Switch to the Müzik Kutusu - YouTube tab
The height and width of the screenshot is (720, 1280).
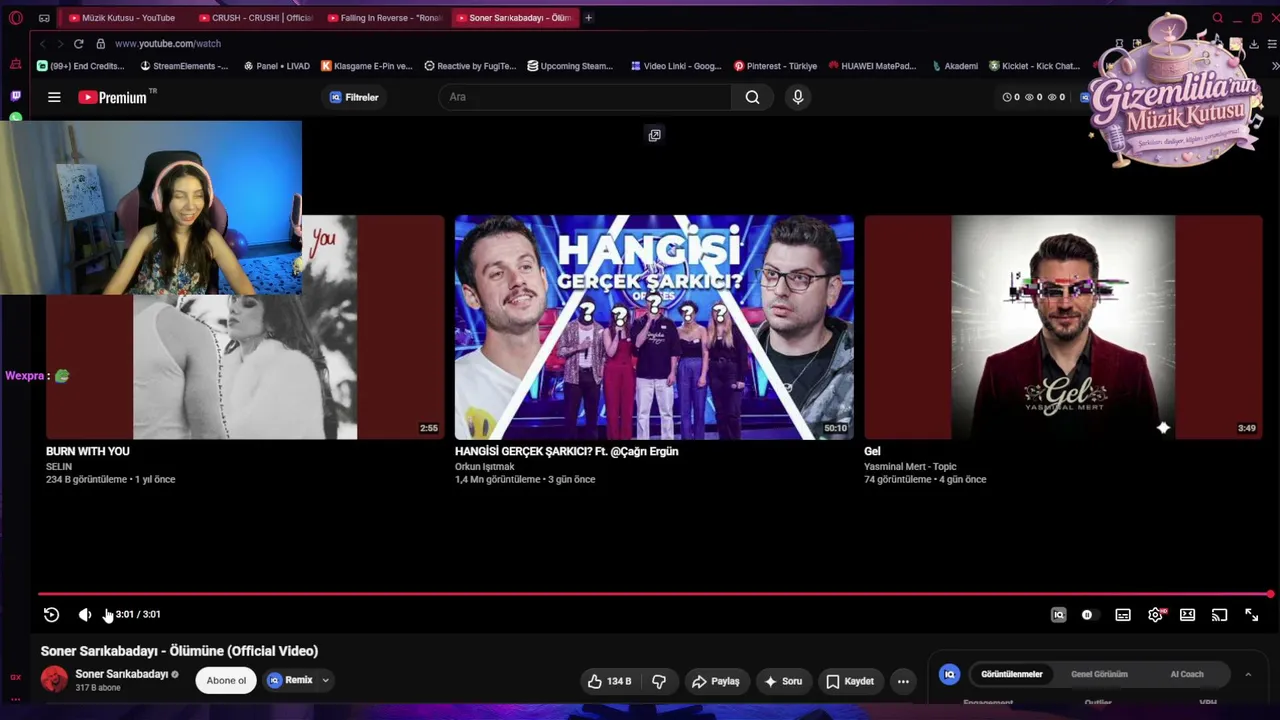click(x=121, y=18)
